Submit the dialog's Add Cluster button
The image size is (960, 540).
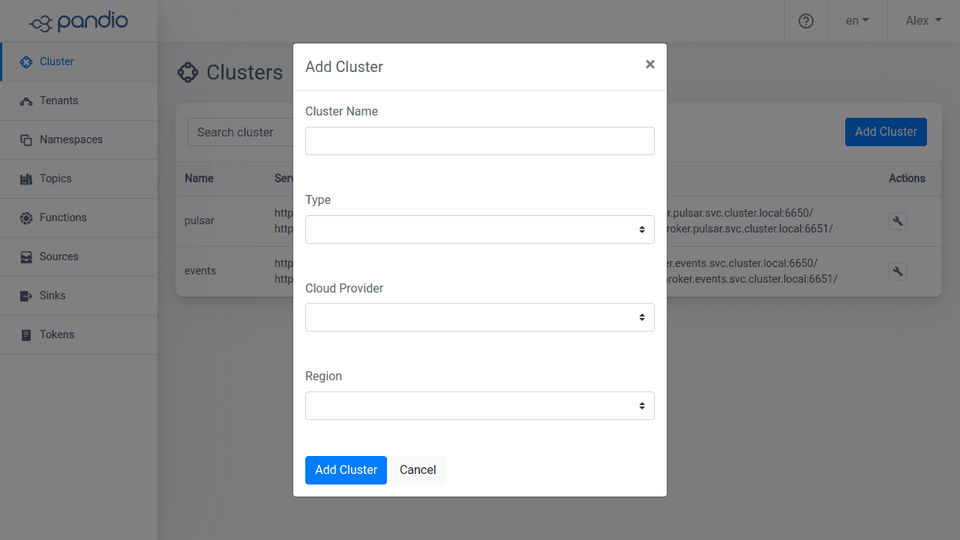point(346,470)
